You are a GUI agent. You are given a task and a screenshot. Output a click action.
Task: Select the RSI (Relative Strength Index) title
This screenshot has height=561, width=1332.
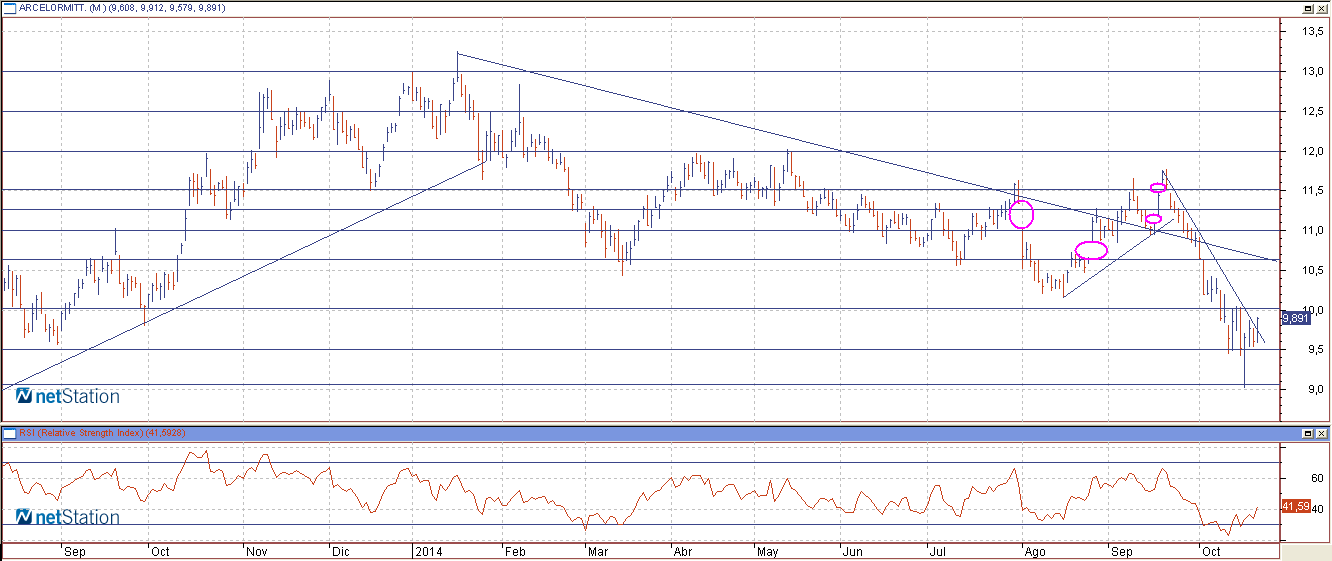[x=82, y=433]
